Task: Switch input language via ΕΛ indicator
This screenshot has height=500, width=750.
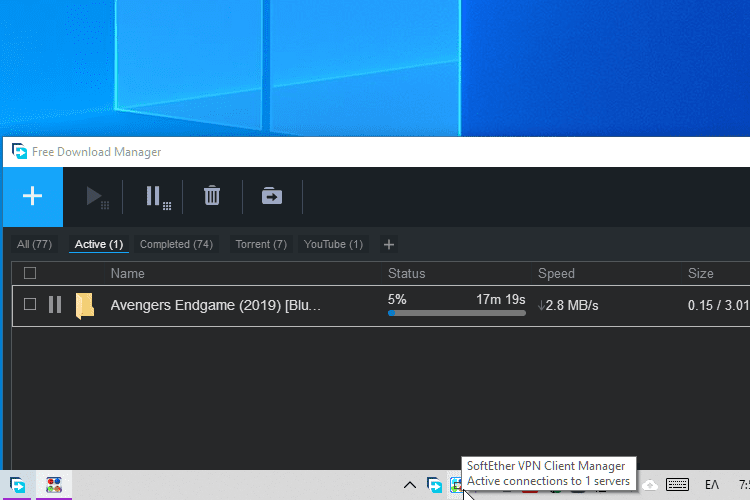Action: (712, 485)
